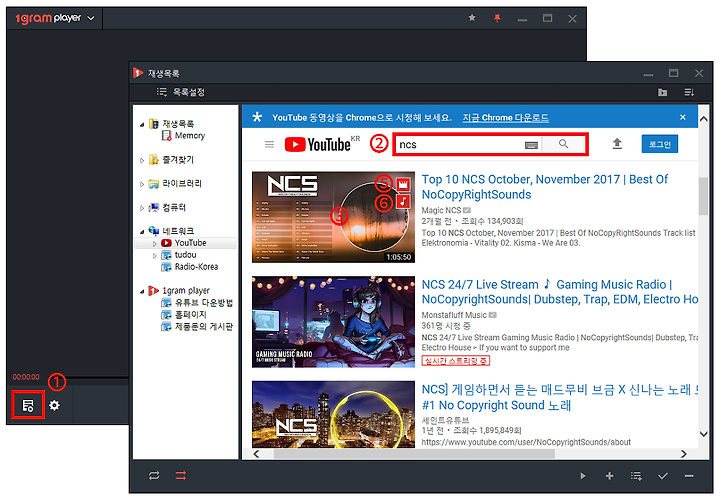
Task: Collapse the 1gram player tree node
Action: click(x=142, y=291)
